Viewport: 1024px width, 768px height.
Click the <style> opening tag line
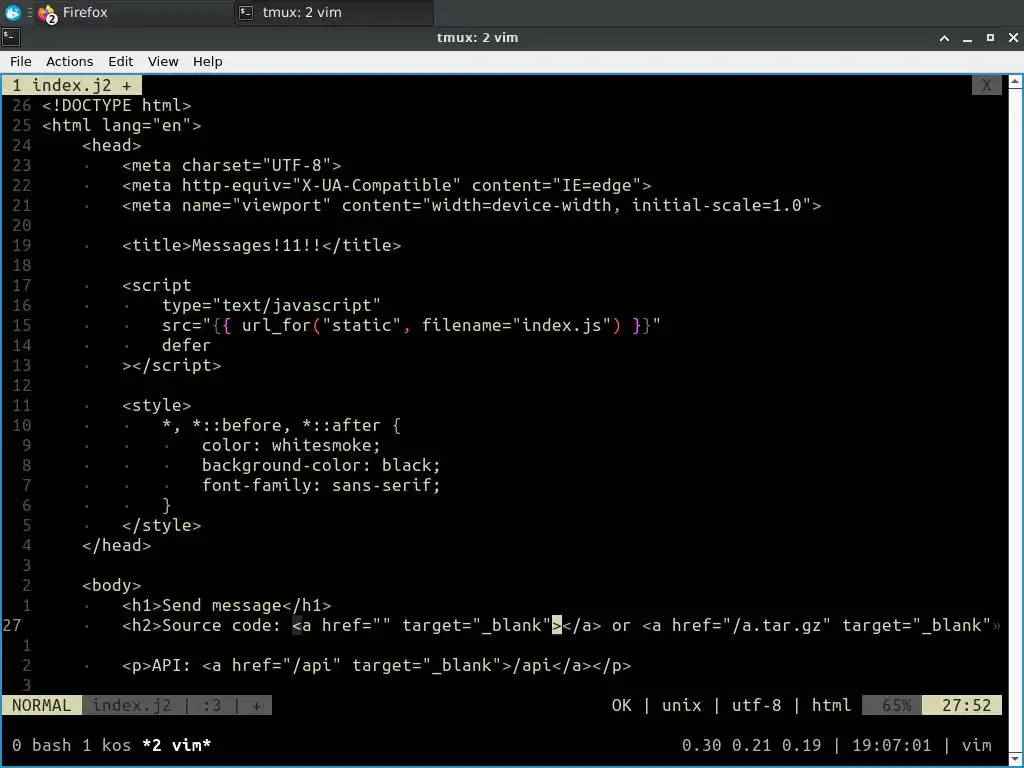(x=156, y=406)
